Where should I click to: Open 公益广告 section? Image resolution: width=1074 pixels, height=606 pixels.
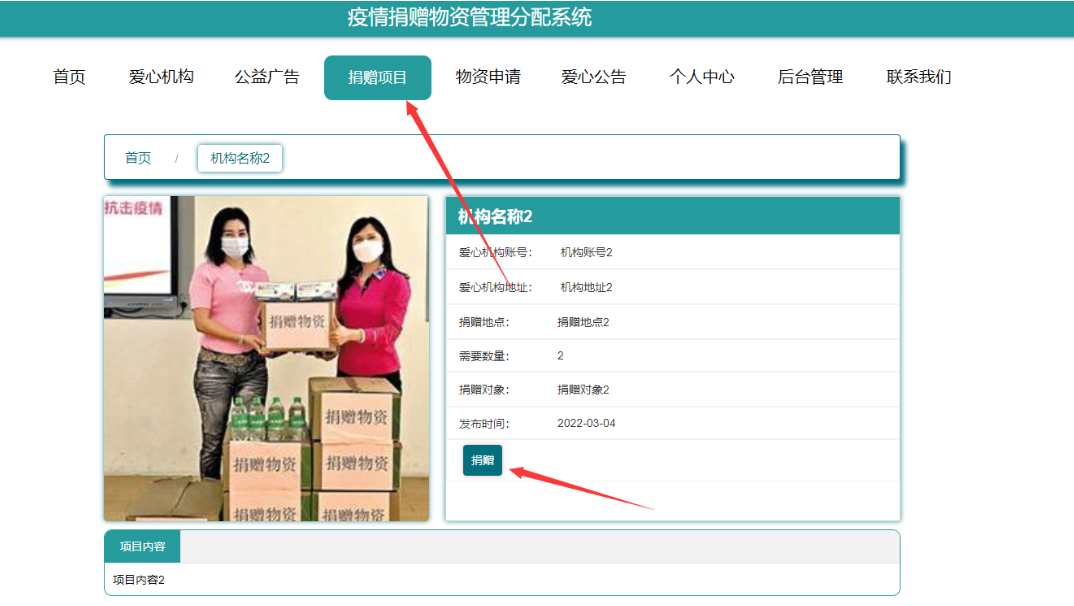(x=267, y=77)
